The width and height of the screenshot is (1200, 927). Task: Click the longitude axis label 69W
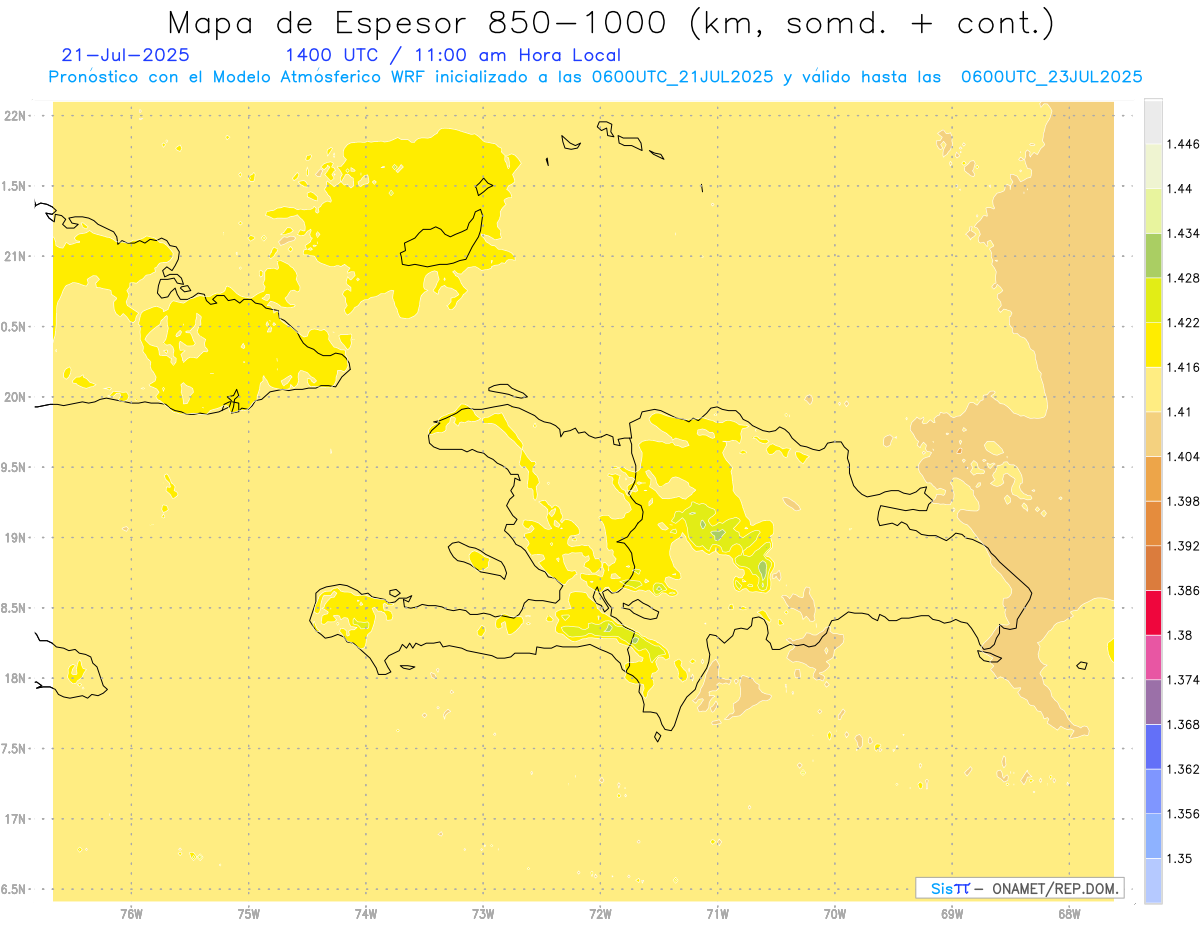point(952,913)
